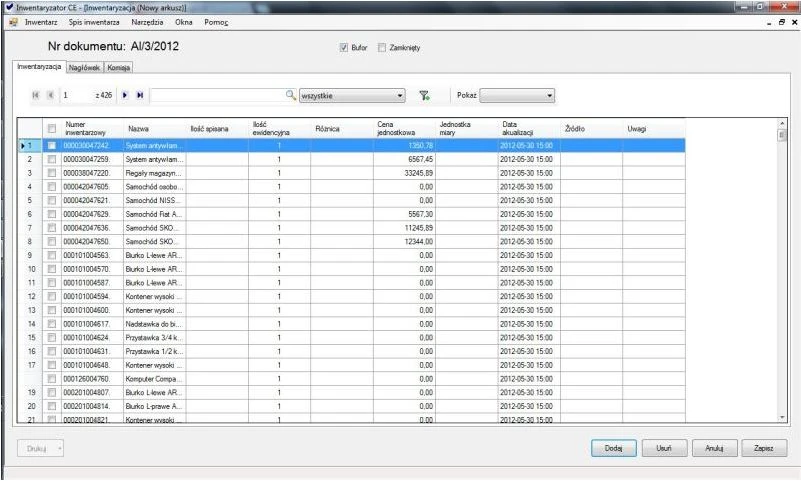Select price cell 6567,45

[404, 159]
